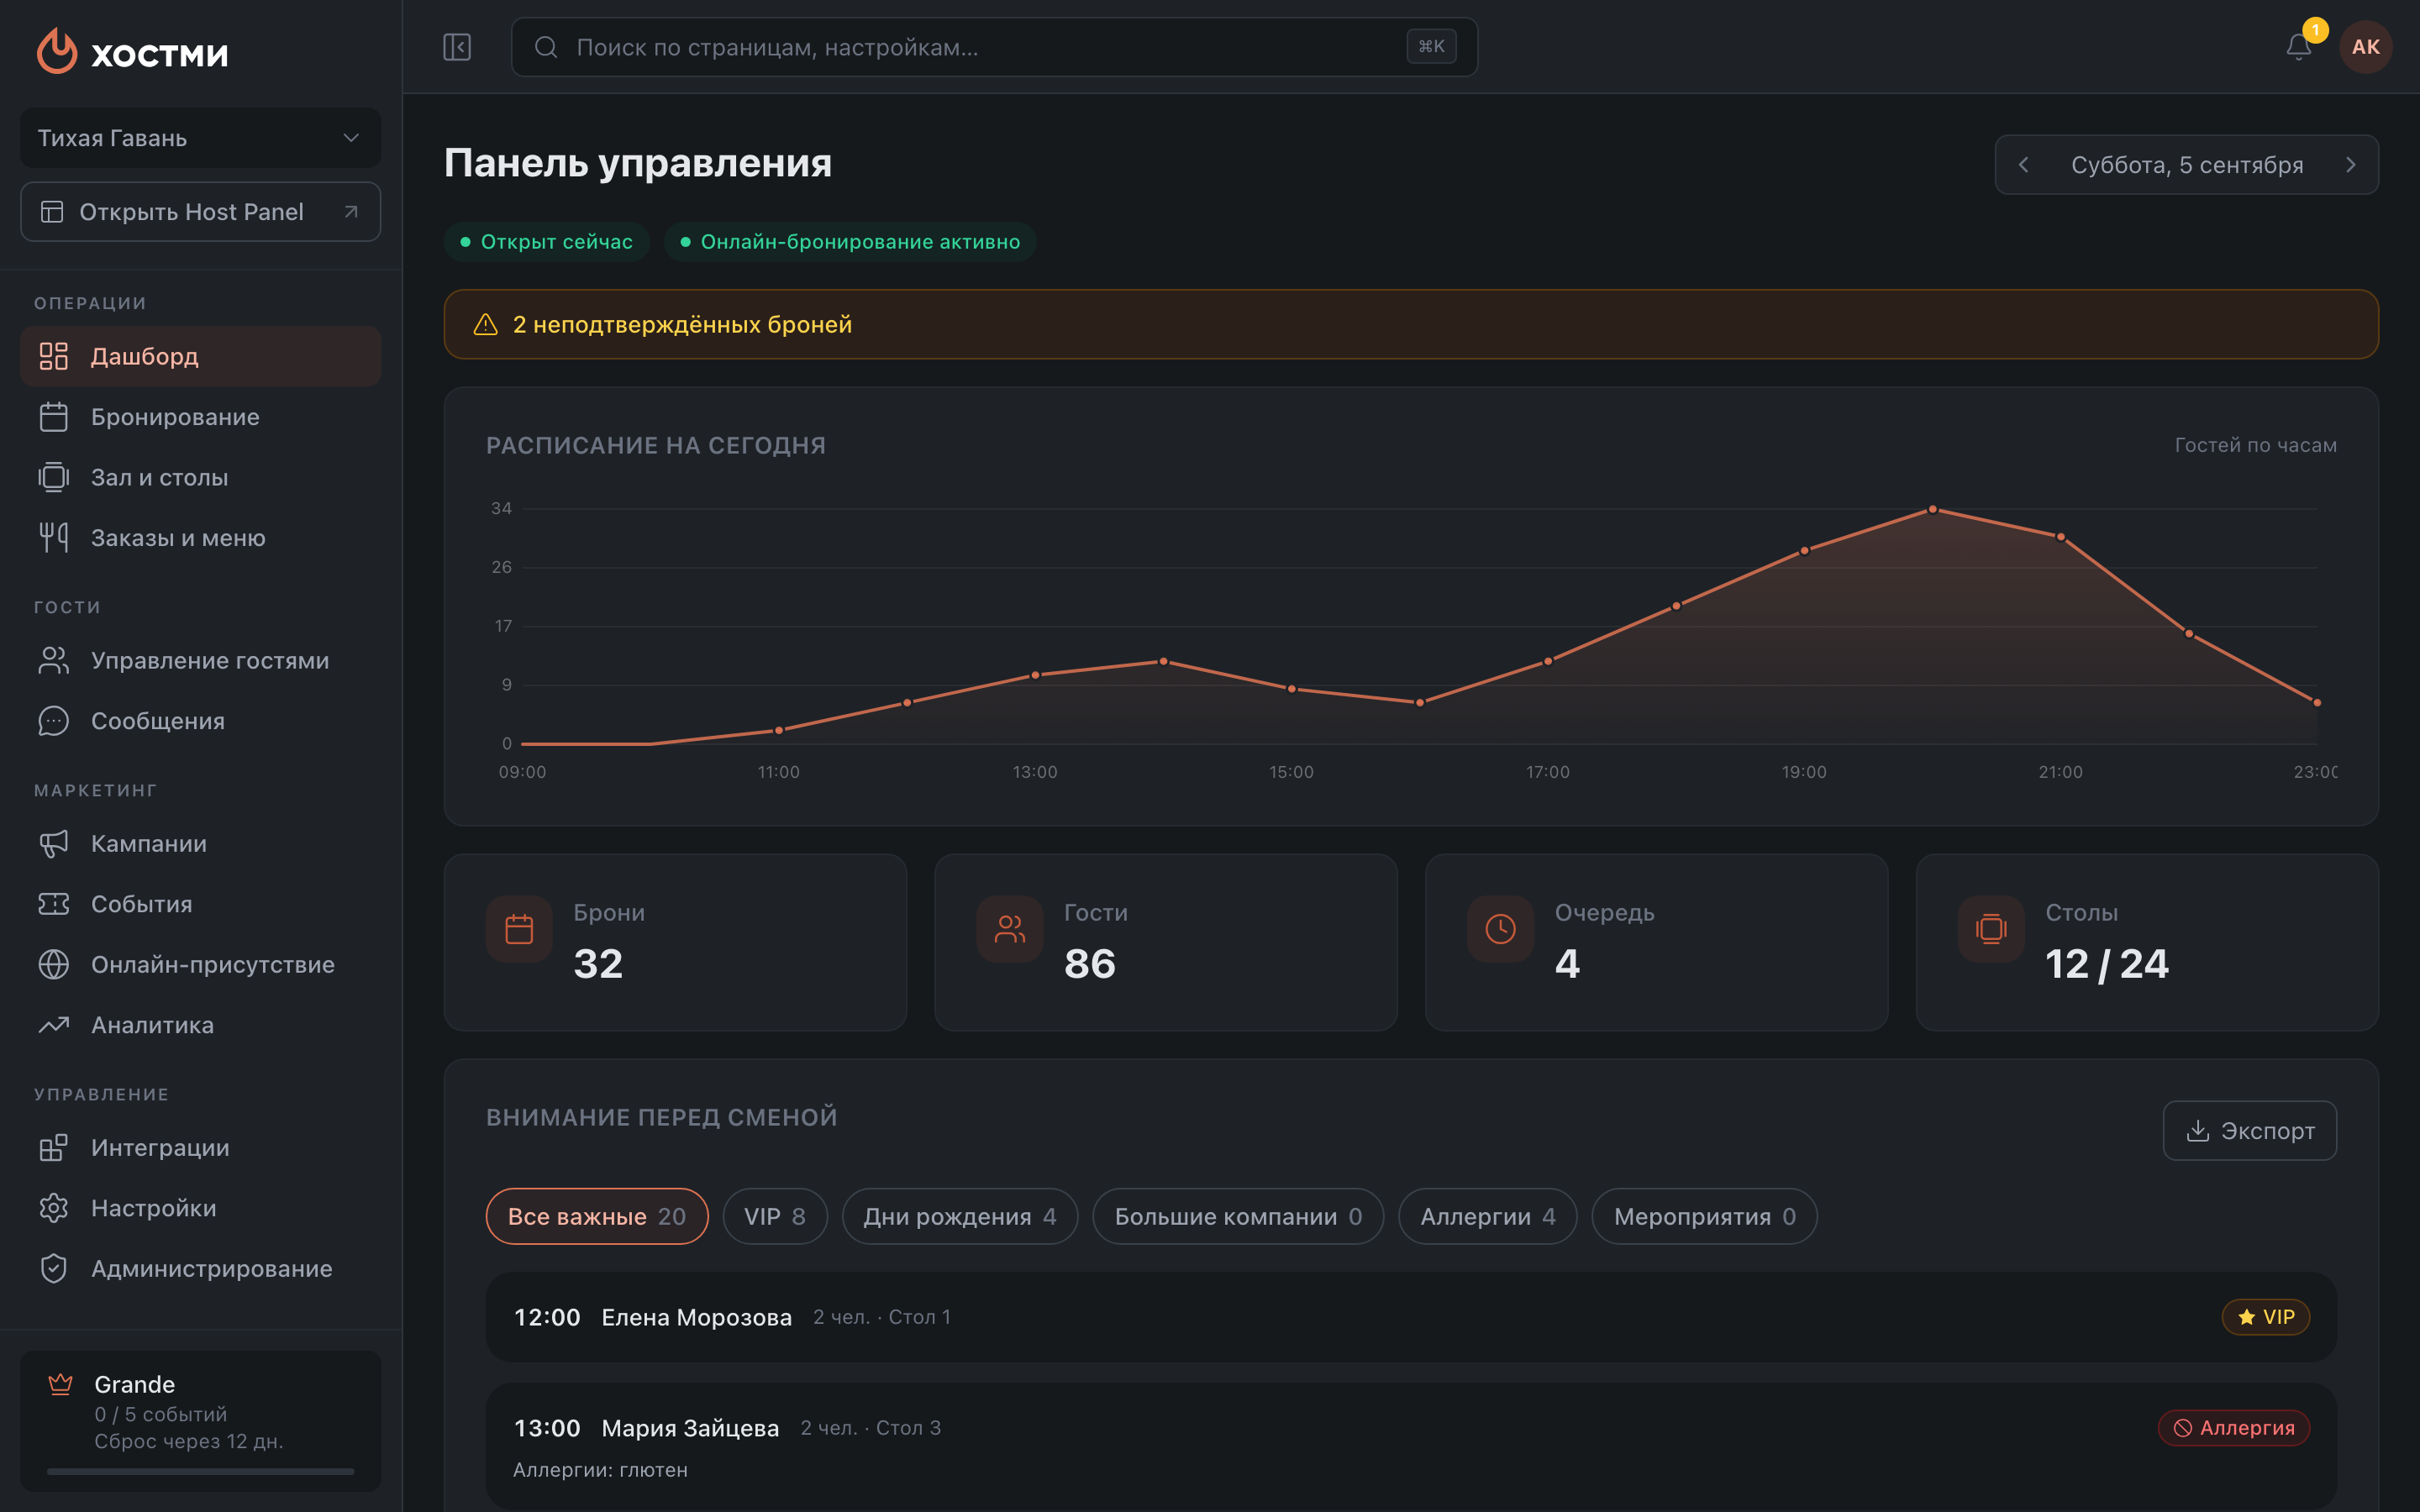Click the 20:00 peak point on the chart
The width and height of the screenshot is (2420, 1512).
click(1932, 509)
